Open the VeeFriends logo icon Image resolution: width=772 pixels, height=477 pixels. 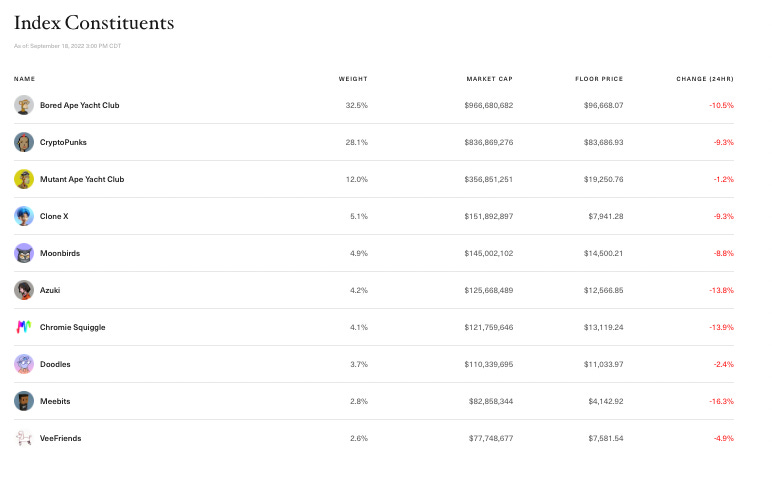coord(24,438)
